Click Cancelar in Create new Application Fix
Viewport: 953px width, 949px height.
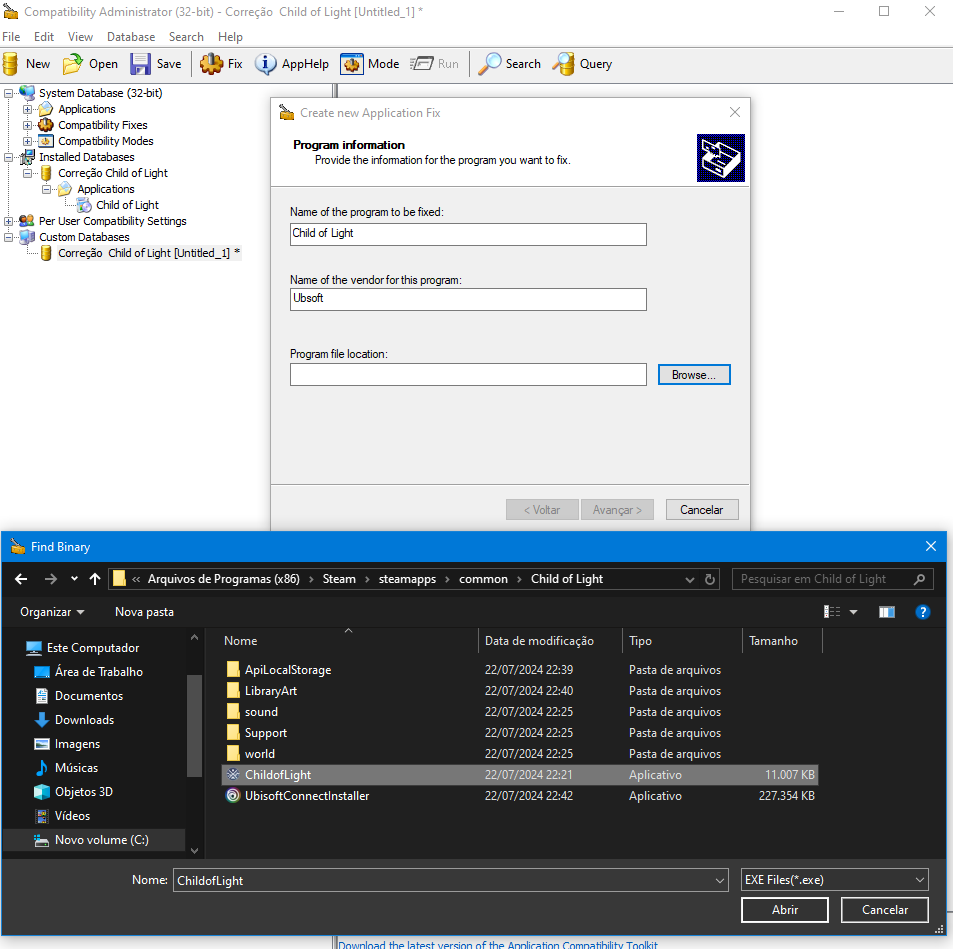701,510
